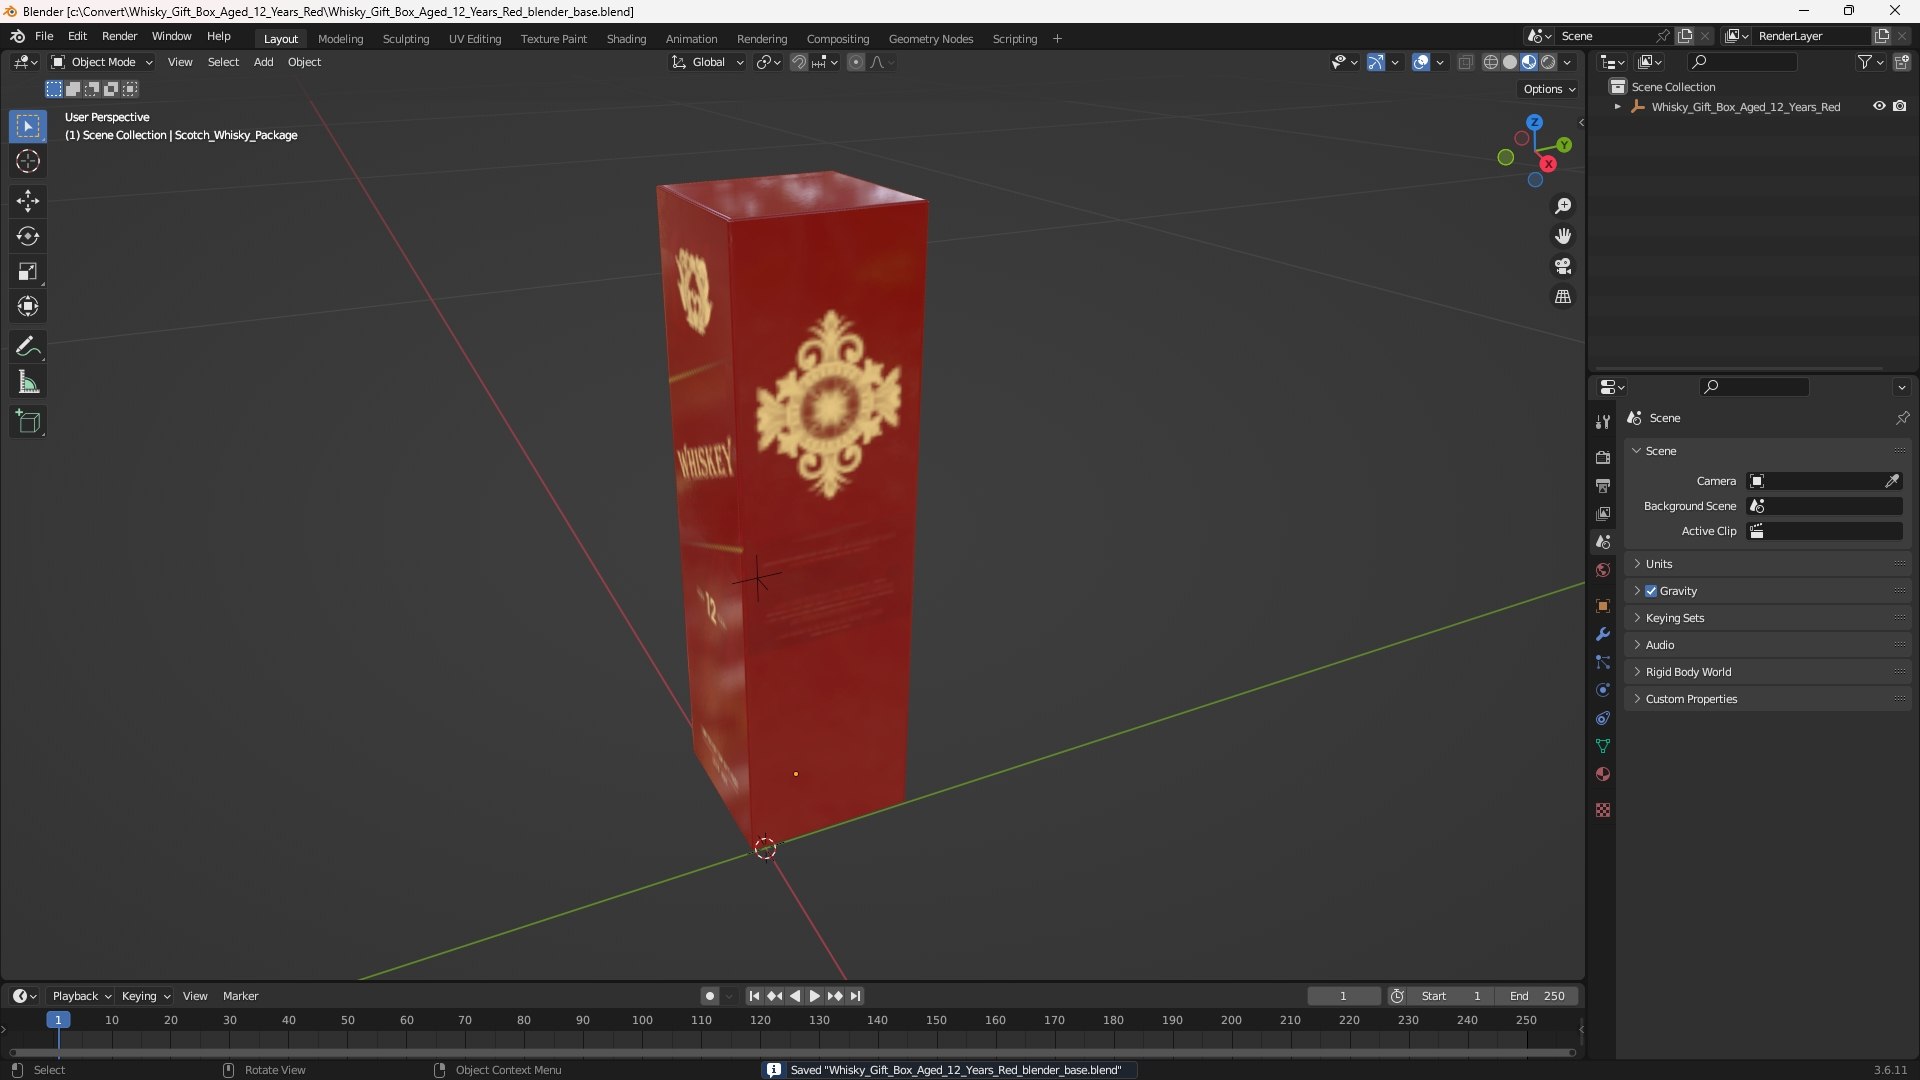Click the Camera eyedropper icon
Image resolution: width=1920 pixels, height=1080 pixels.
[x=1892, y=481]
